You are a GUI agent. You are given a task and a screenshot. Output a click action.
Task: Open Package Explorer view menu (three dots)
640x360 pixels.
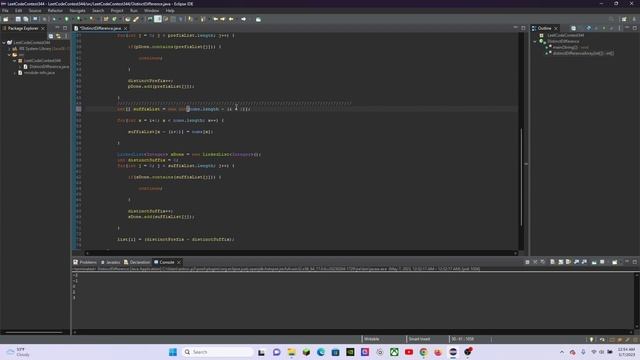[66, 36]
